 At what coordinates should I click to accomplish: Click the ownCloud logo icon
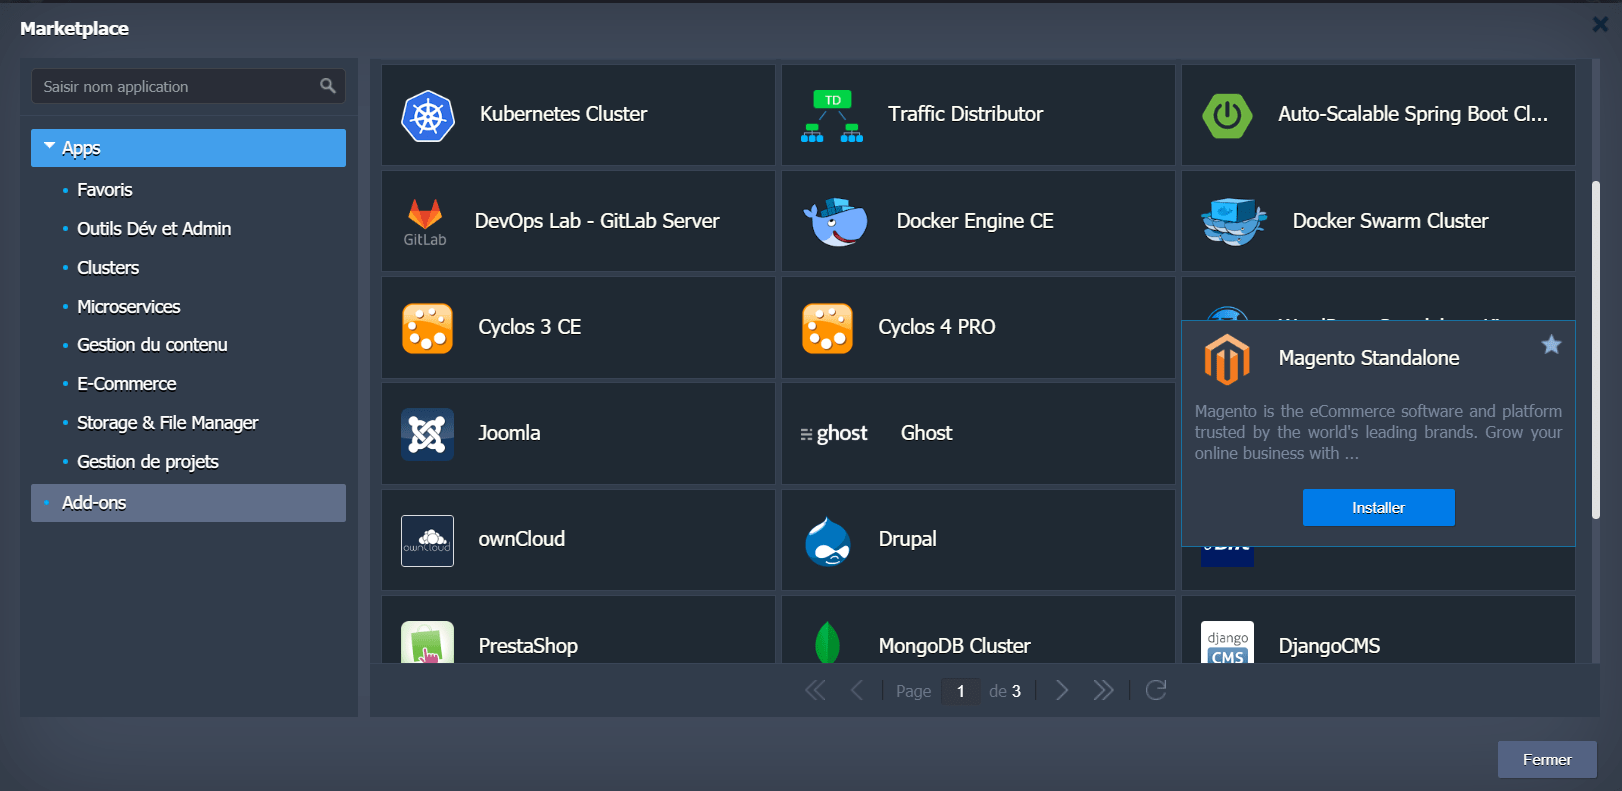coord(428,541)
